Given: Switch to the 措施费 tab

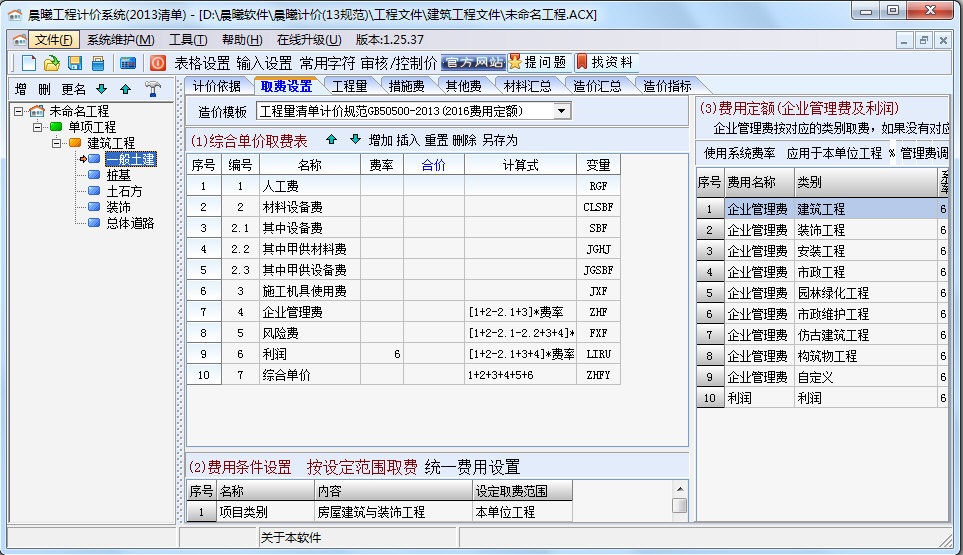Looking at the screenshot, I should coord(407,86).
